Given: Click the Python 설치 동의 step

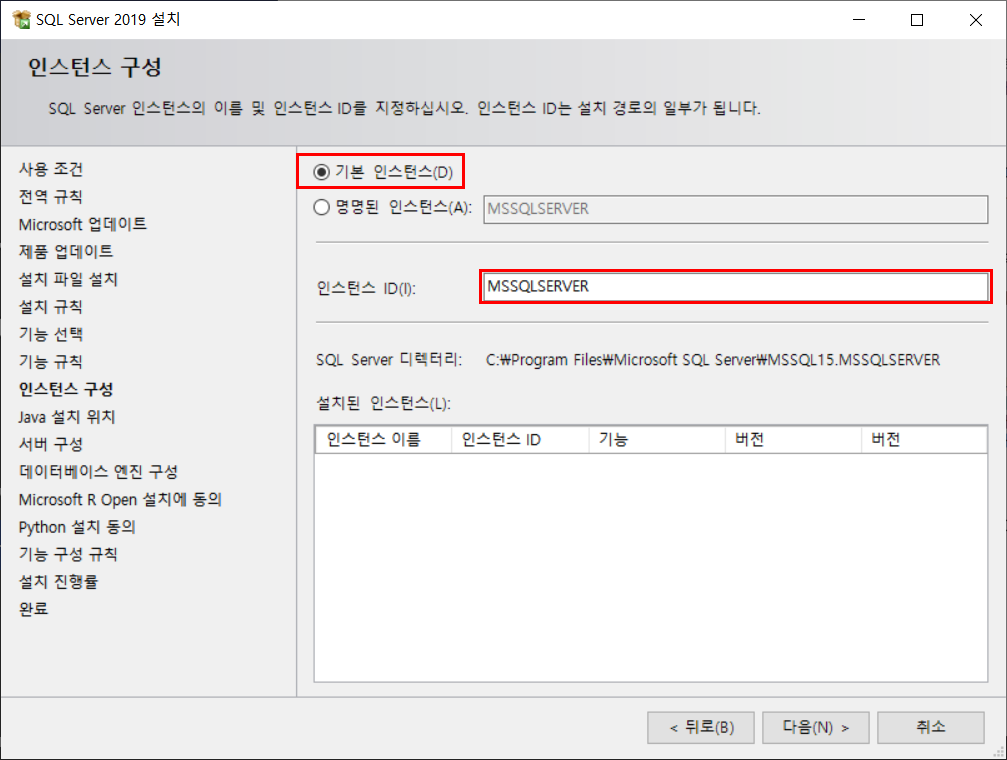Looking at the screenshot, I should (77, 527).
